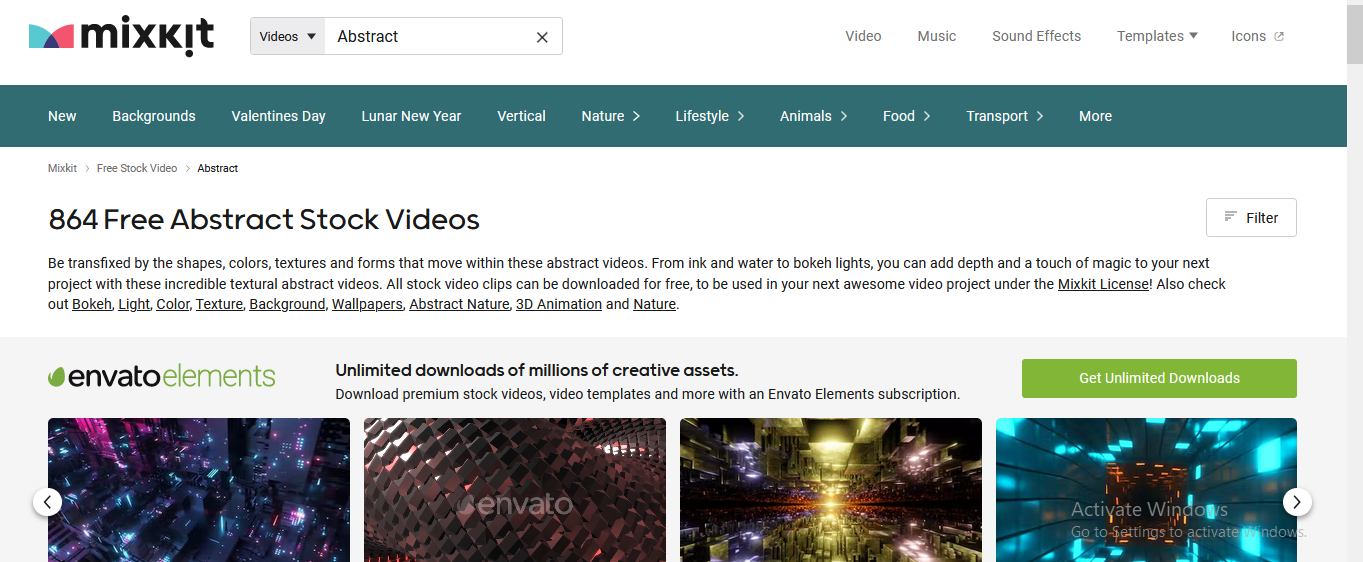The height and width of the screenshot is (562, 1363).
Task: Expand the Animals category submenu
Action: click(813, 116)
